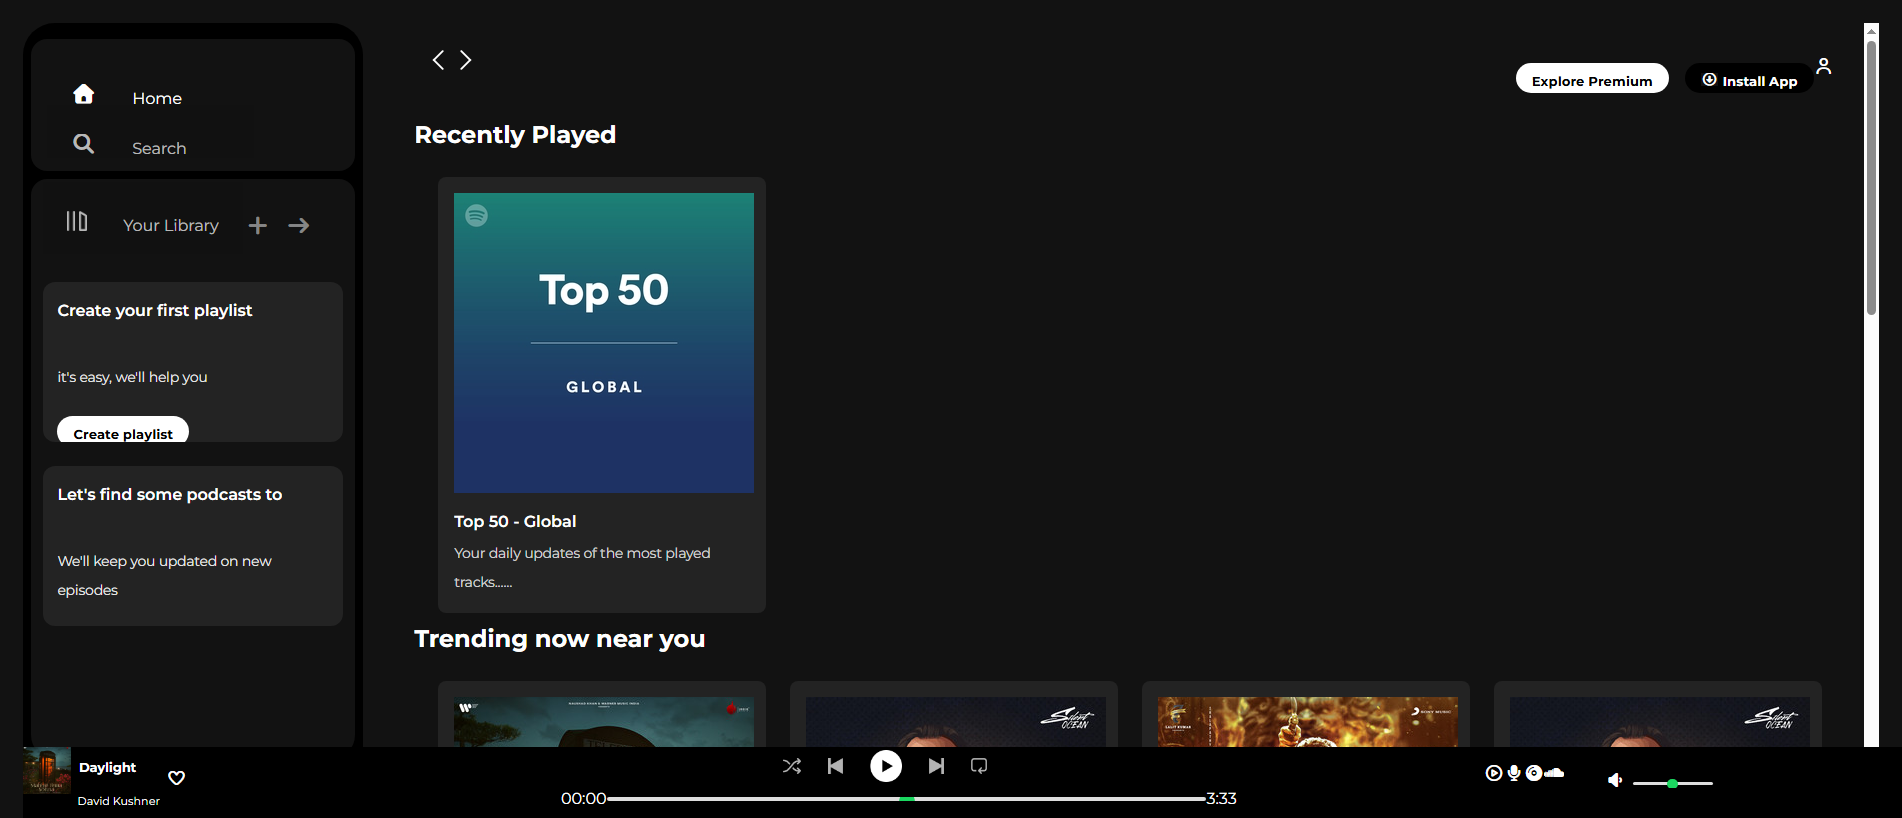Add to library with the plus icon
Viewport: 1902px width, 818px height.
[258, 226]
